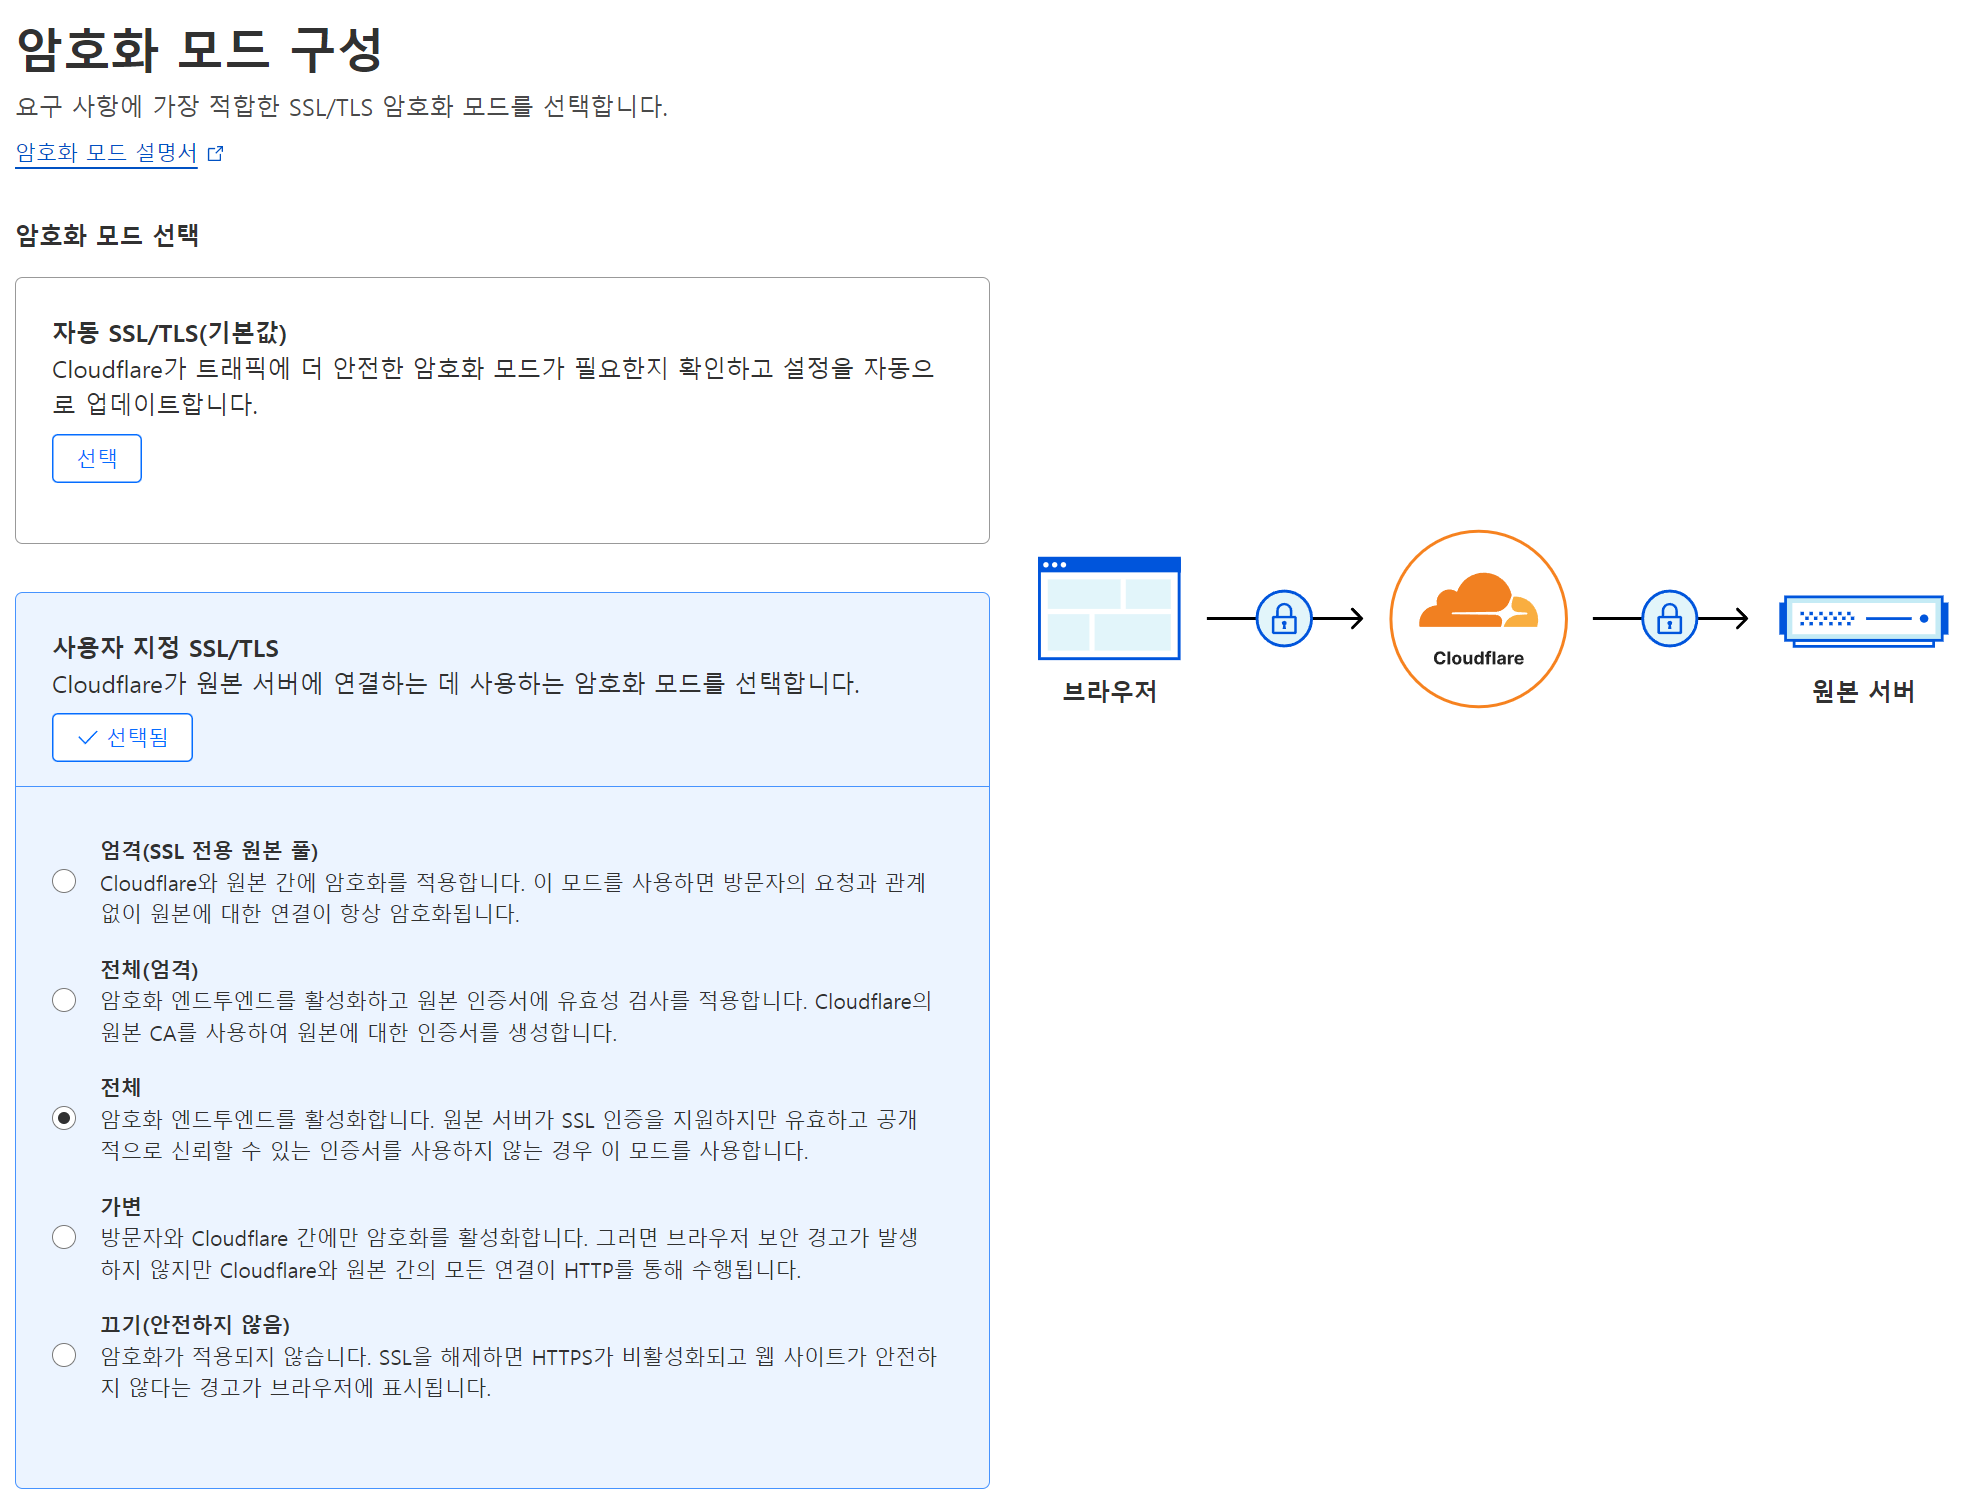
Task: Click the 선택됨 button for 사용자 지정 SSL/TLS
Action: [x=122, y=738]
